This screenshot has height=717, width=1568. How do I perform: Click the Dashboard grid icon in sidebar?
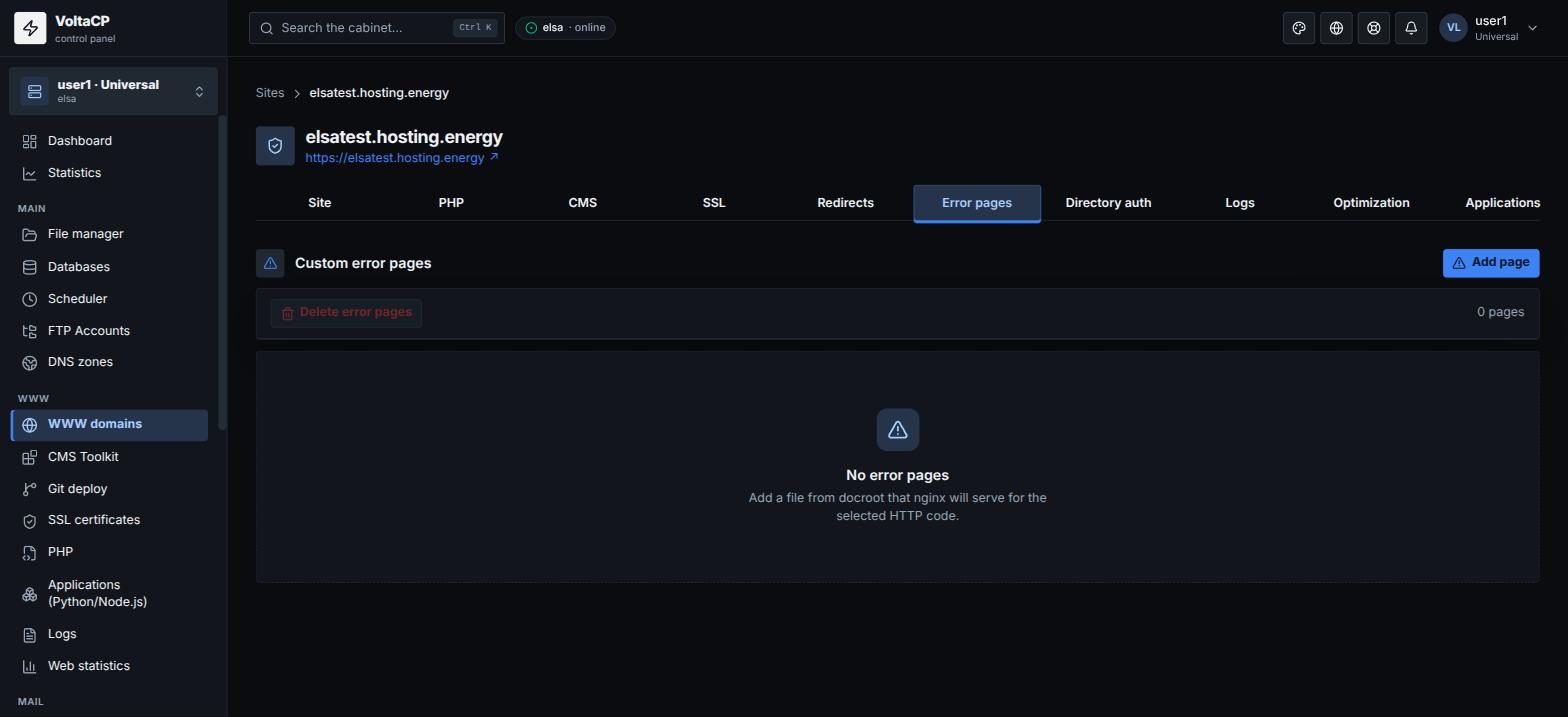[x=30, y=141]
